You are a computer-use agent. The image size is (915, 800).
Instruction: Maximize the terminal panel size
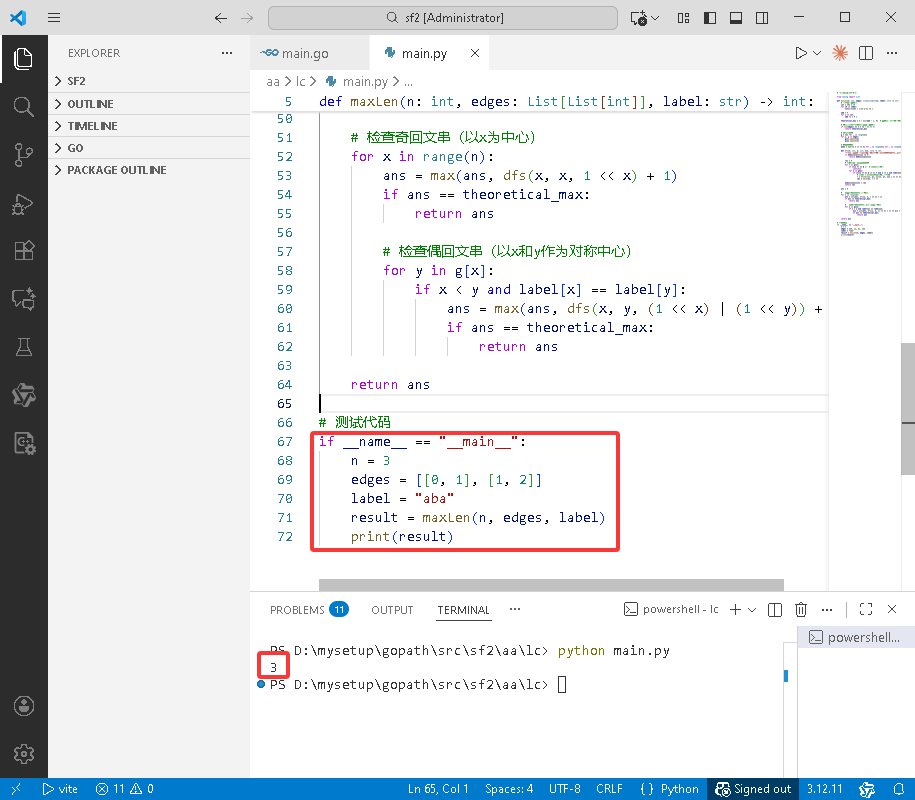coord(866,609)
